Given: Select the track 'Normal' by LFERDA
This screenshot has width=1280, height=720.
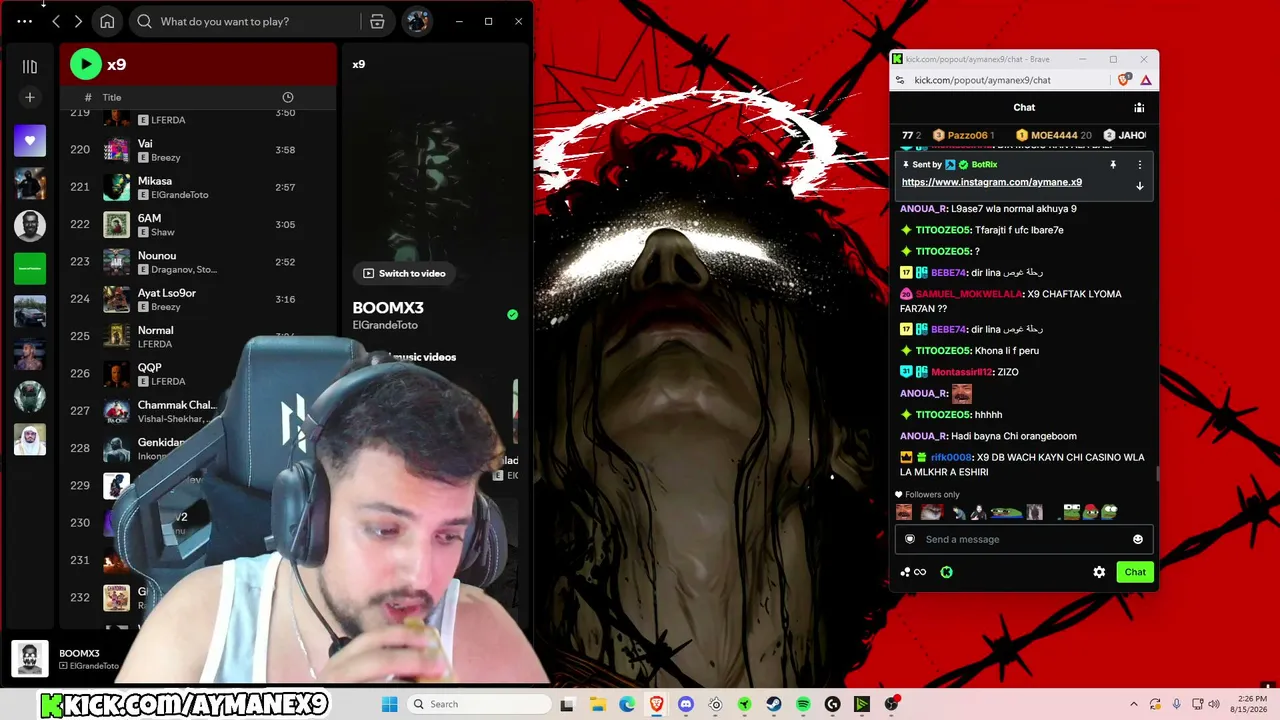Looking at the screenshot, I should click(x=198, y=336).
